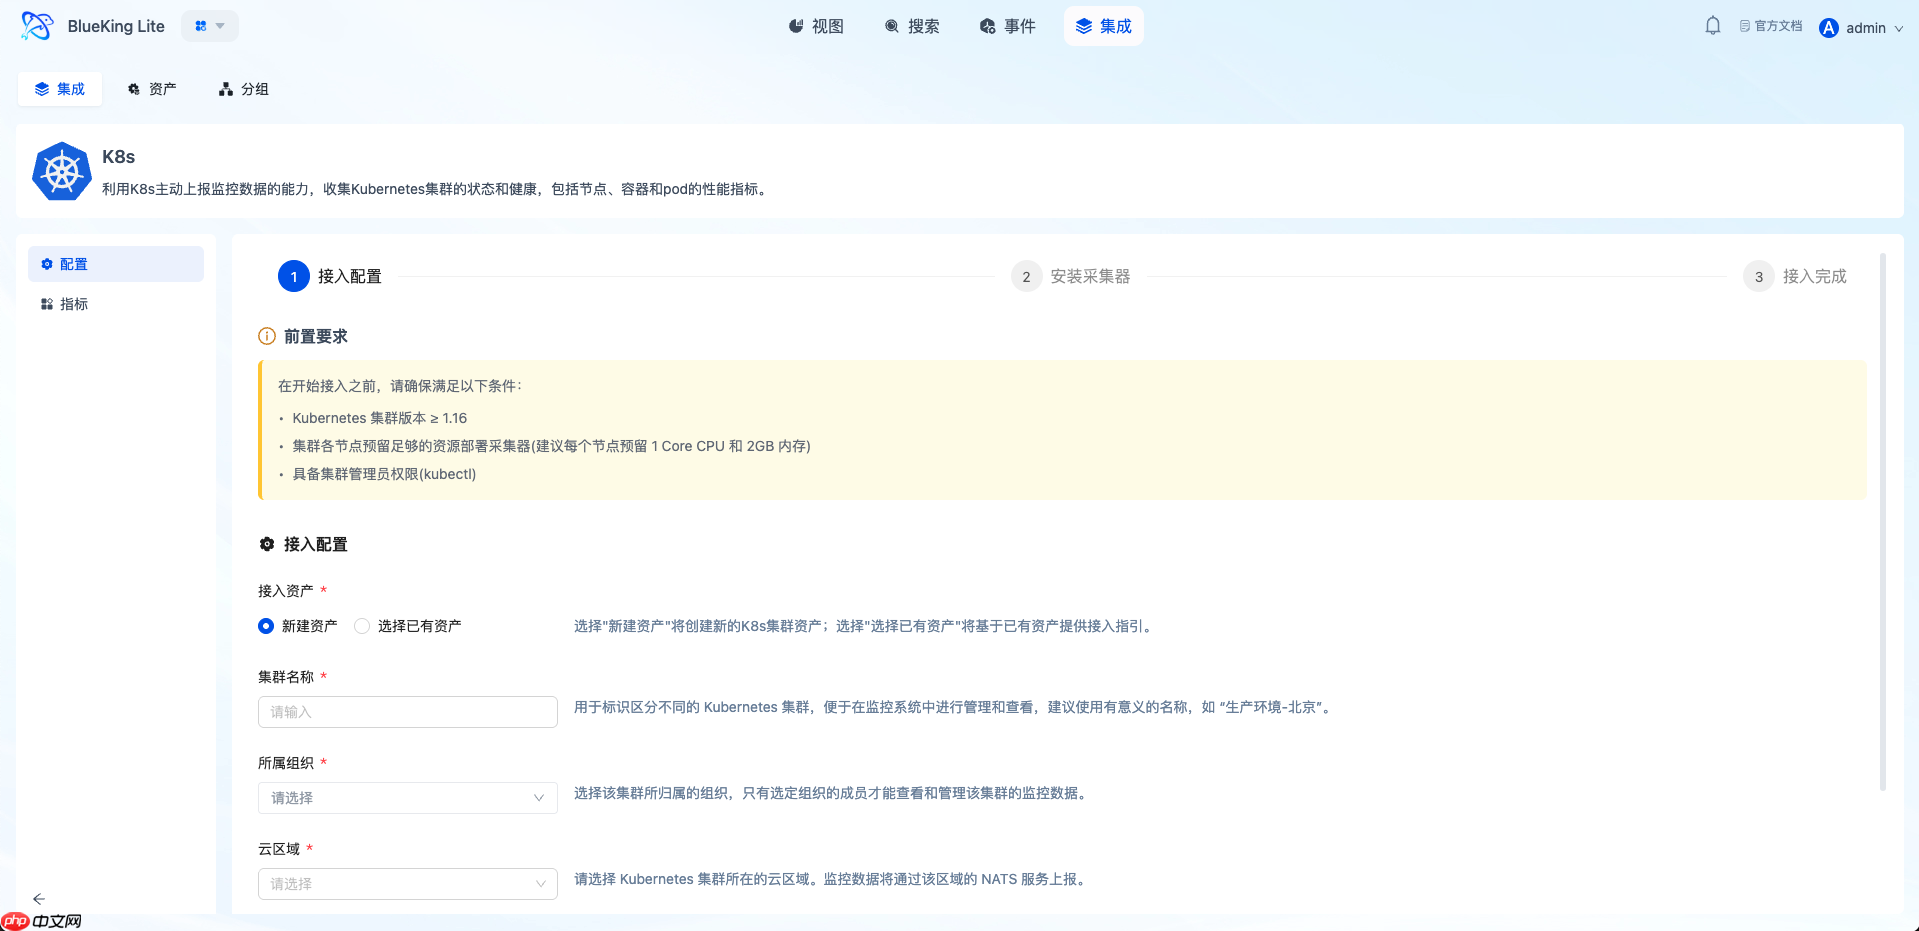Select the 选择已有资产 radio option

tap(361, 625)
